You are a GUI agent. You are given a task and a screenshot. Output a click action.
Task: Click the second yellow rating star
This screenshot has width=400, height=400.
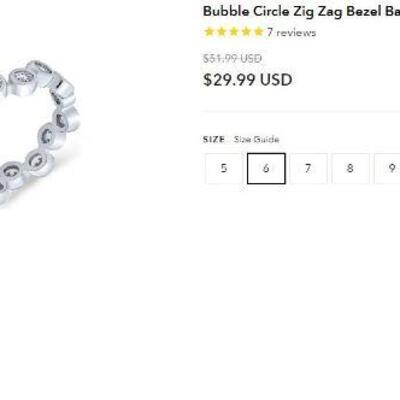click(x=221, y=32)
